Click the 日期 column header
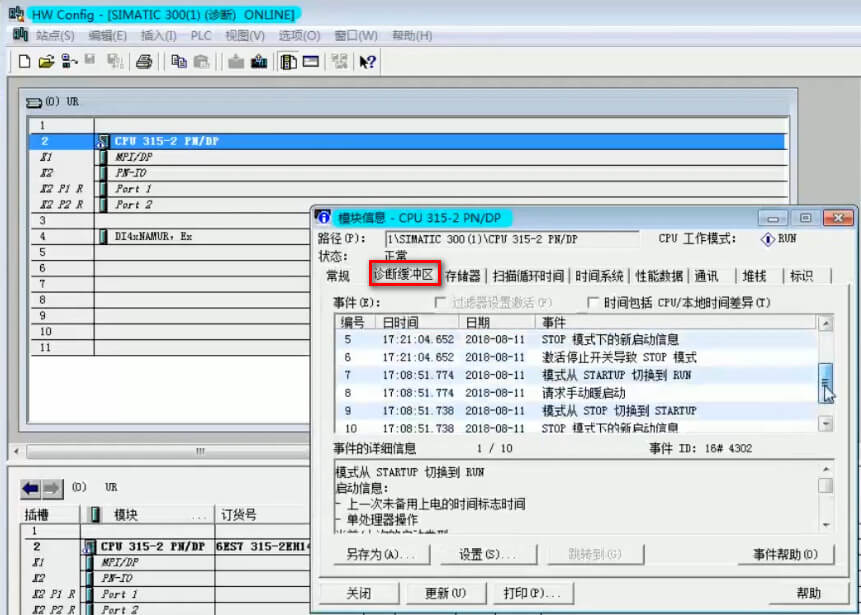The image size is (861, 615). [497, 322]
